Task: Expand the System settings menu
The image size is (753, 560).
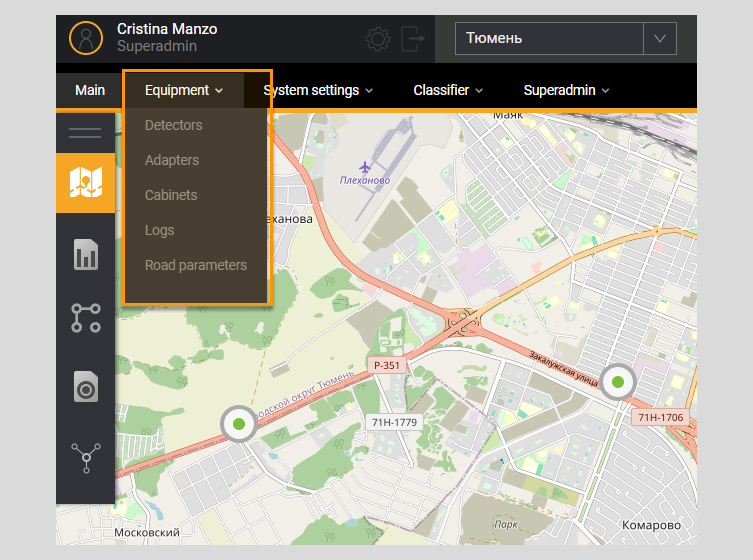Action: 318,90
